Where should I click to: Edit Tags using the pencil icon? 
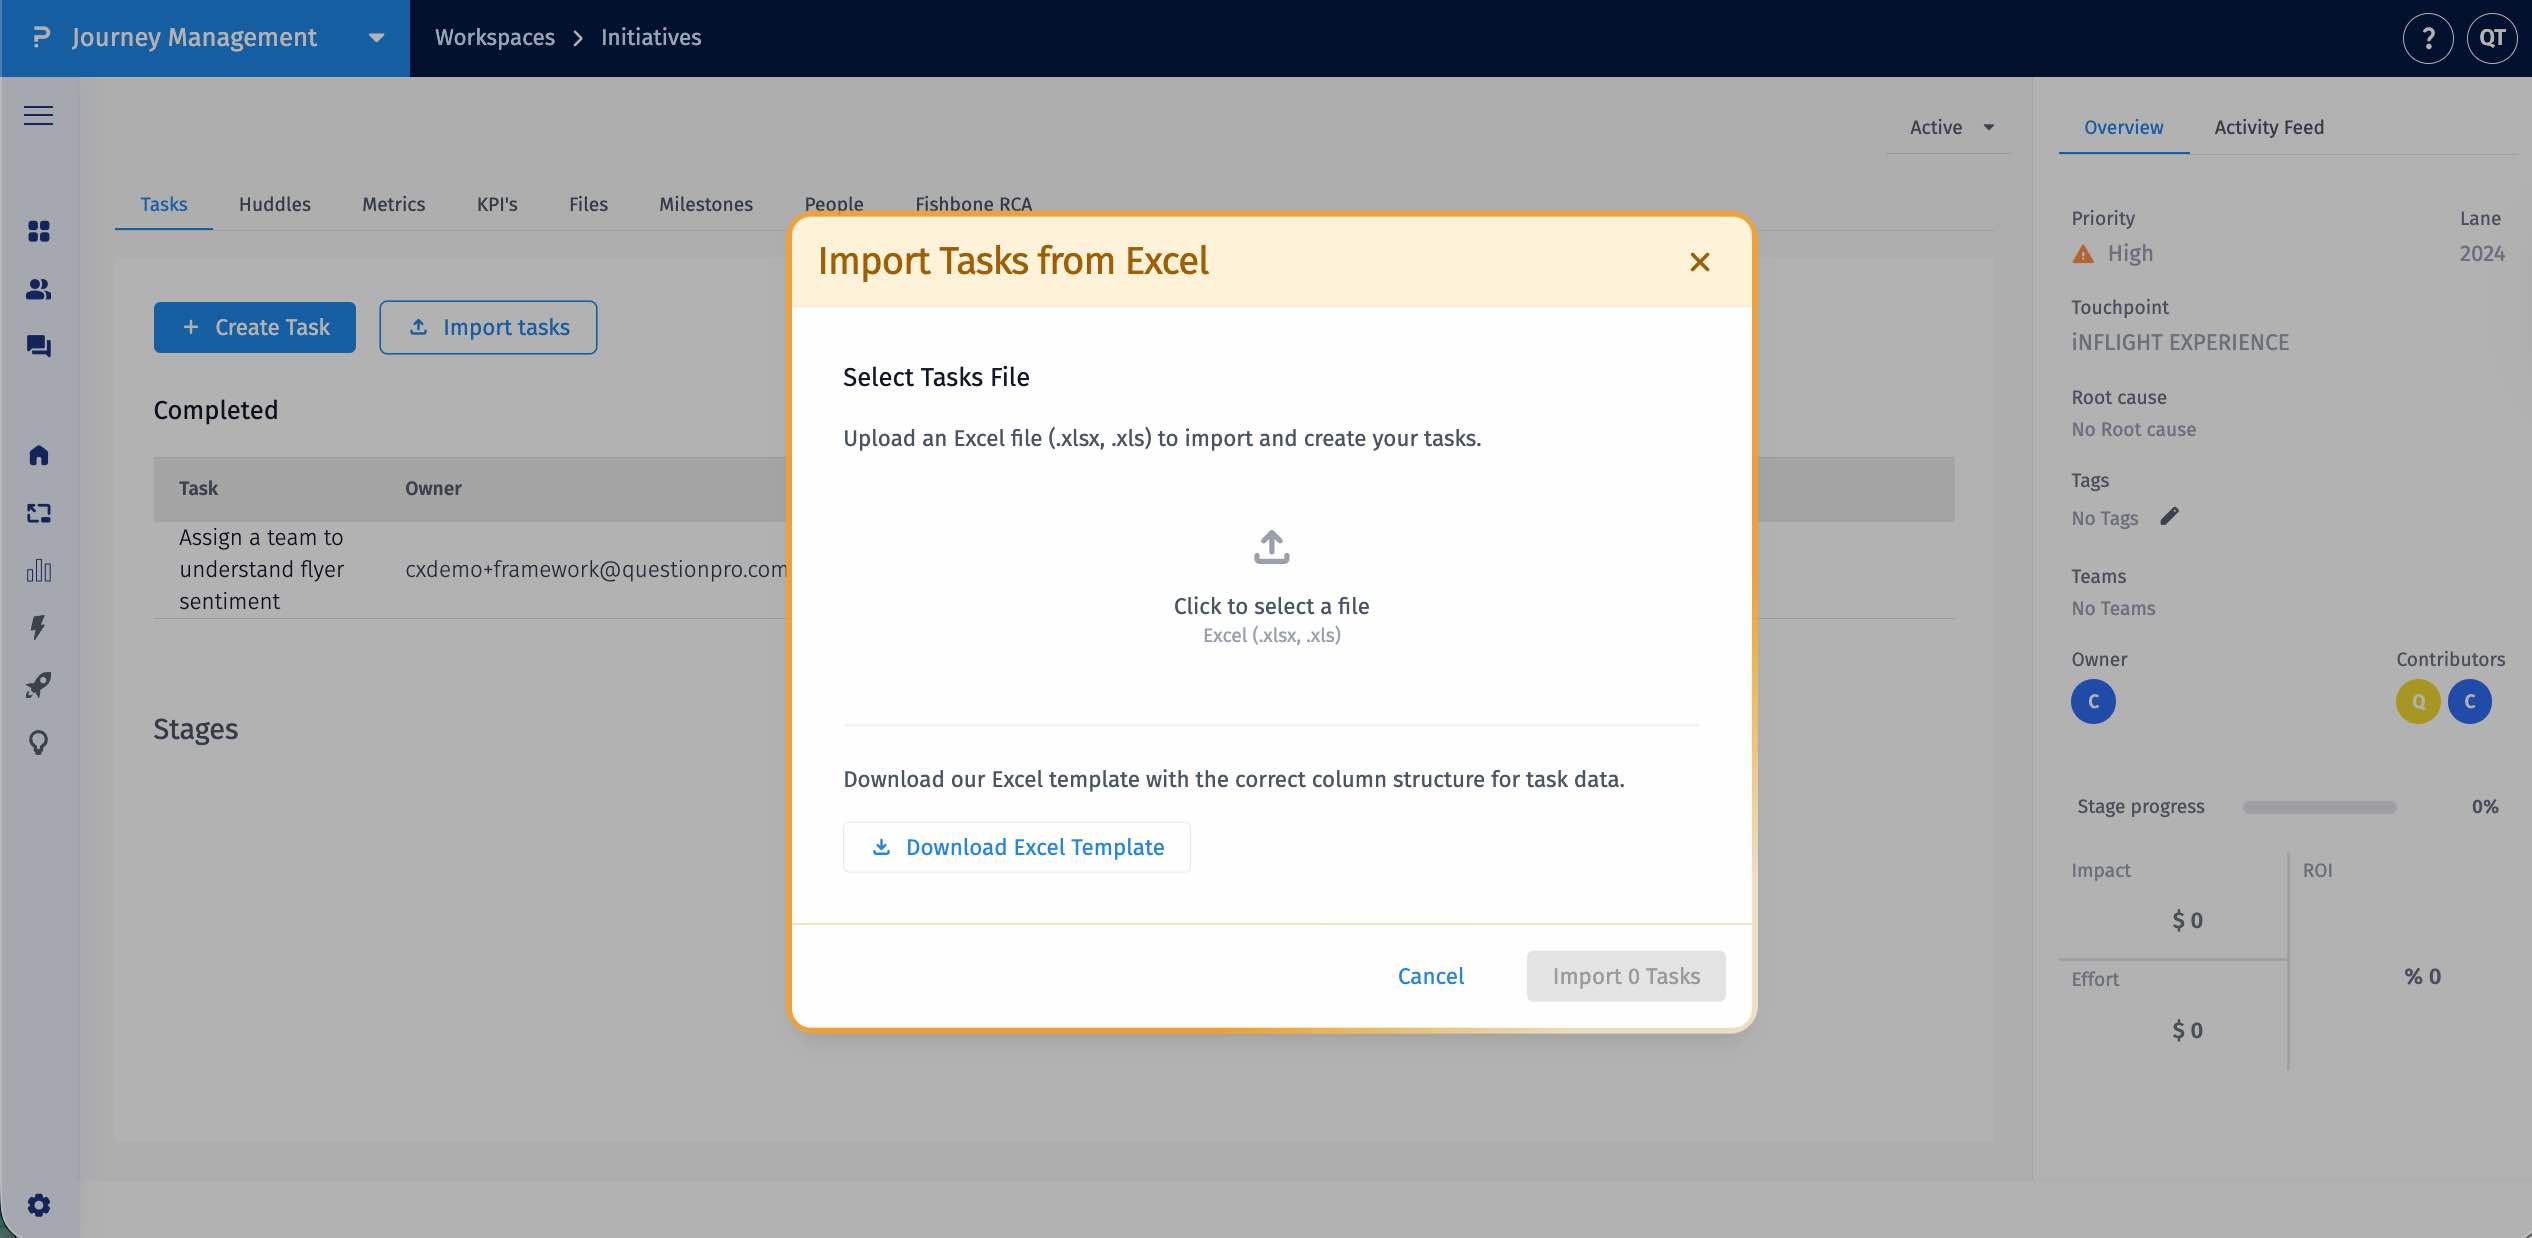click(2170, 516)
